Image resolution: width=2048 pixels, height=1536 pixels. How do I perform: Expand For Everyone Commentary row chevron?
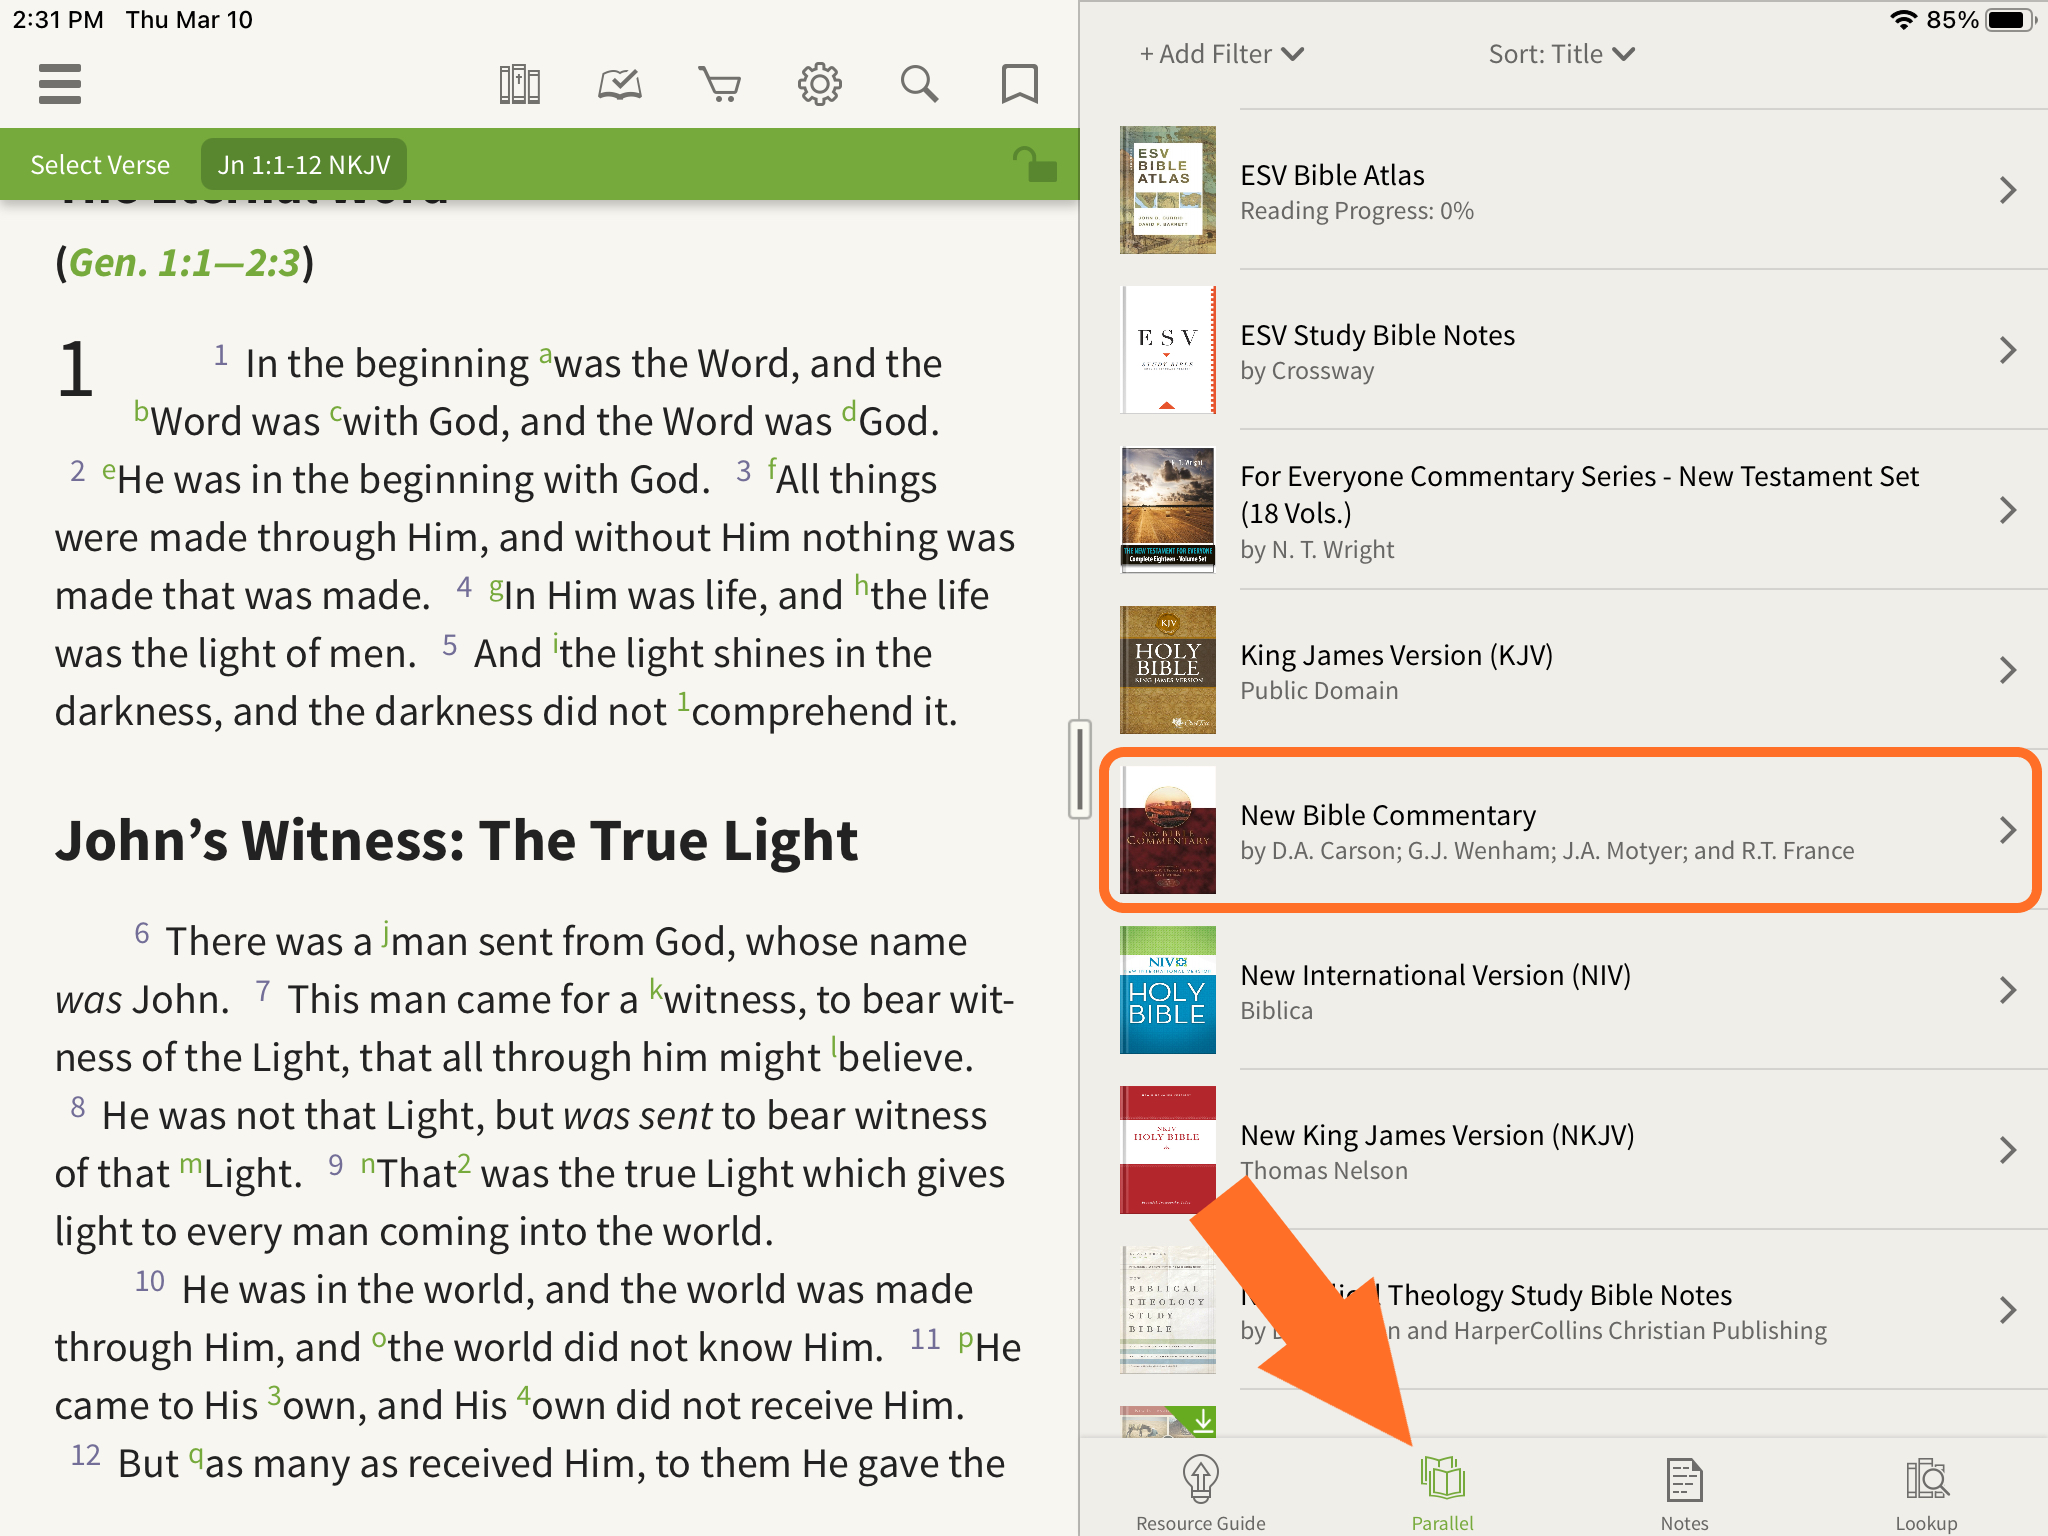(2008, 510)
